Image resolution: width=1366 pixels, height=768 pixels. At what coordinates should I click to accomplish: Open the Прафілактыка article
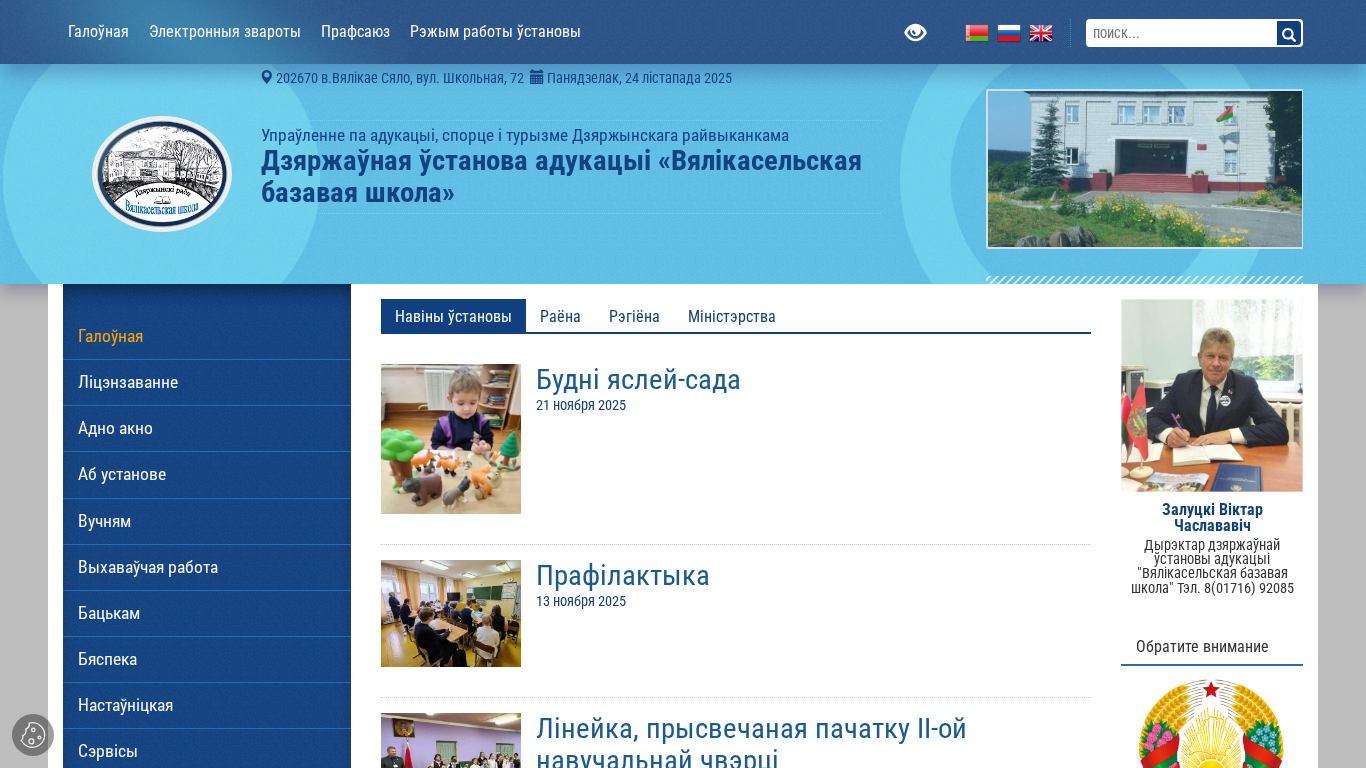tap(623, 576)
